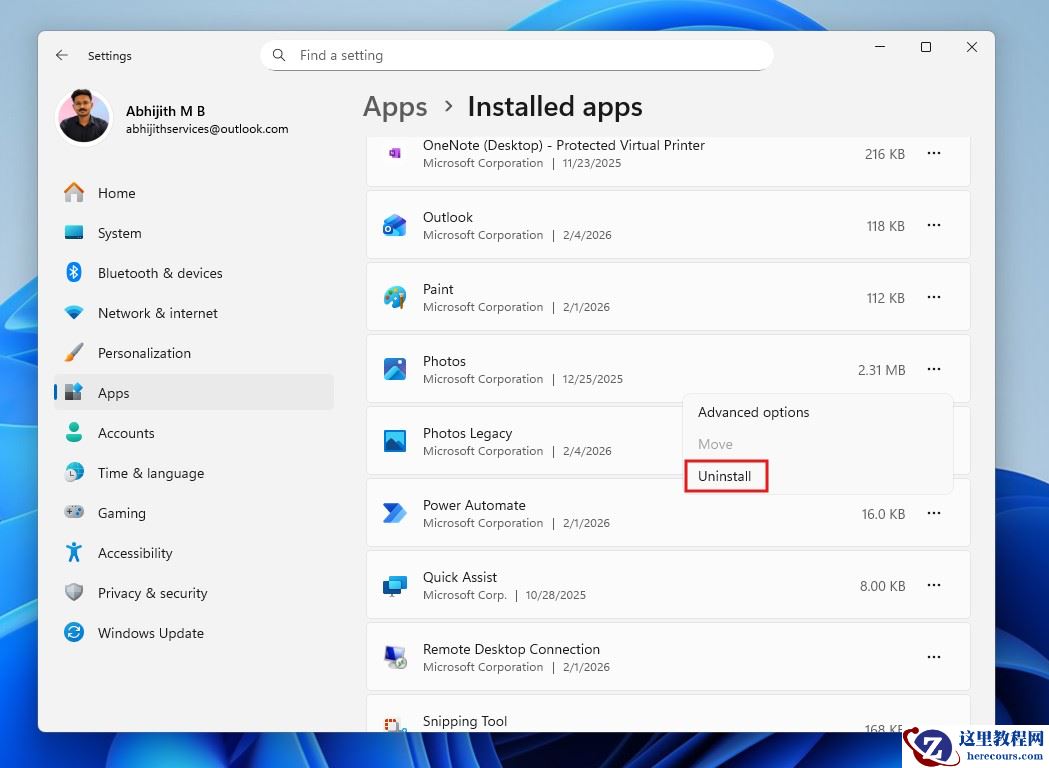This screenshot has width=1049, height=768.
Task: Open more options for Photos
Action: [x=934, y=369]
